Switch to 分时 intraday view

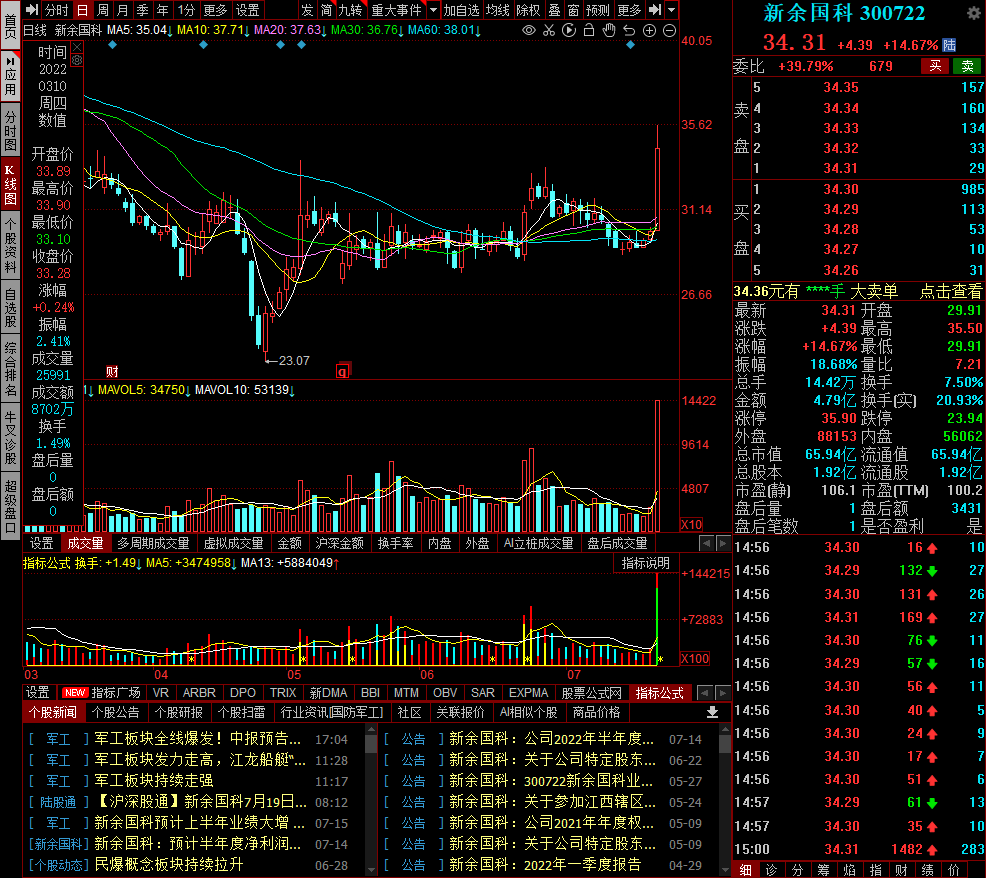pyautogui.click(x=56, y=10)
